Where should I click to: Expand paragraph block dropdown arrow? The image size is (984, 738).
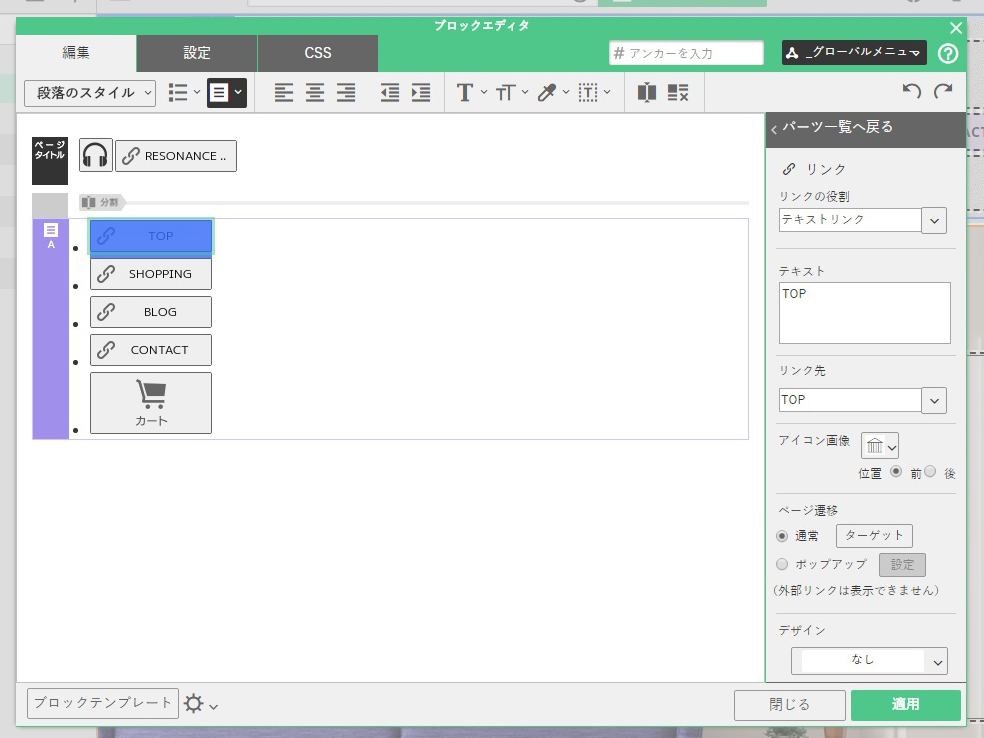tap(238, 92)
